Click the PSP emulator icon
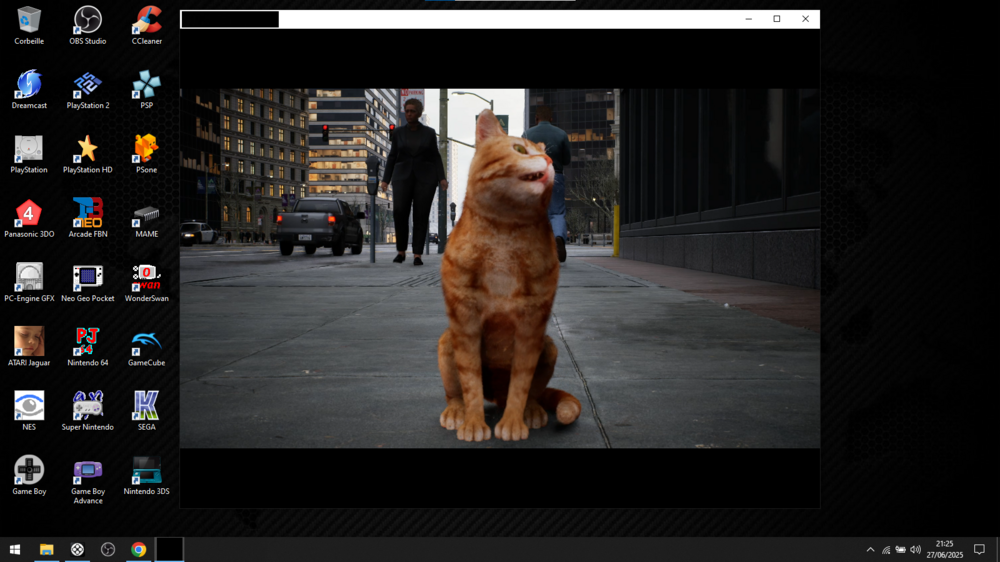 pos(147,85)
